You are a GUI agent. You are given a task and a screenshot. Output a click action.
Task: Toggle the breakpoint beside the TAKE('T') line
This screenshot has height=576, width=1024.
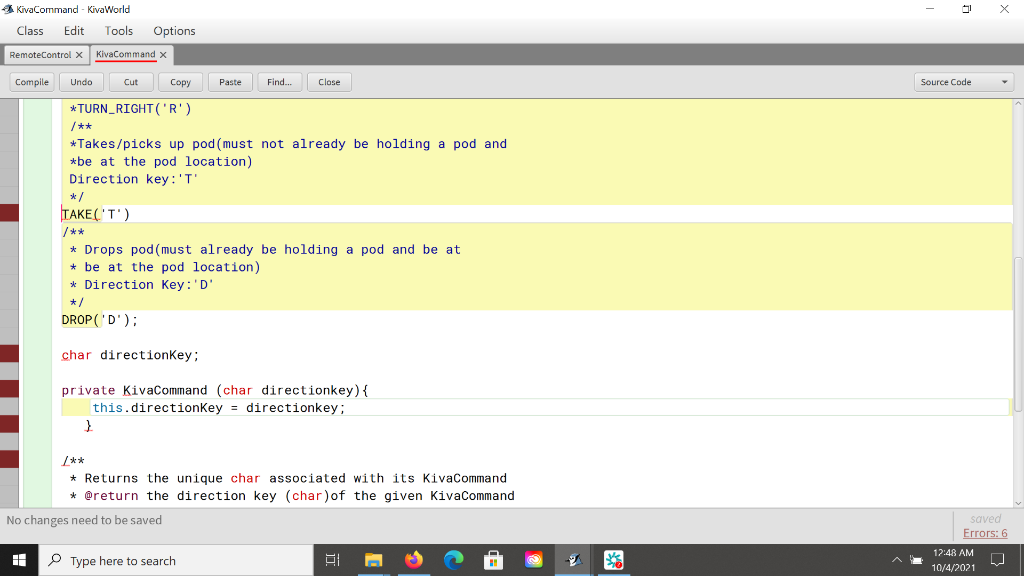click(x=8, y=213)
